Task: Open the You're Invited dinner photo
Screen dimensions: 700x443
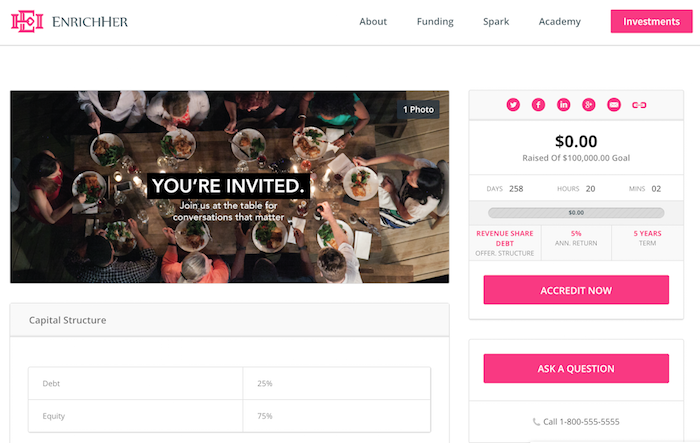Action: pos(229,187)
